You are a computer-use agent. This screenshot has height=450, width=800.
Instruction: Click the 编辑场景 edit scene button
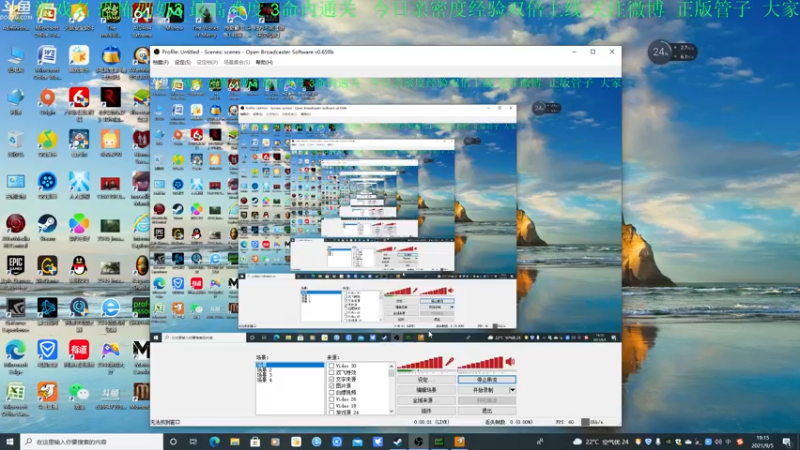(426, 390)
